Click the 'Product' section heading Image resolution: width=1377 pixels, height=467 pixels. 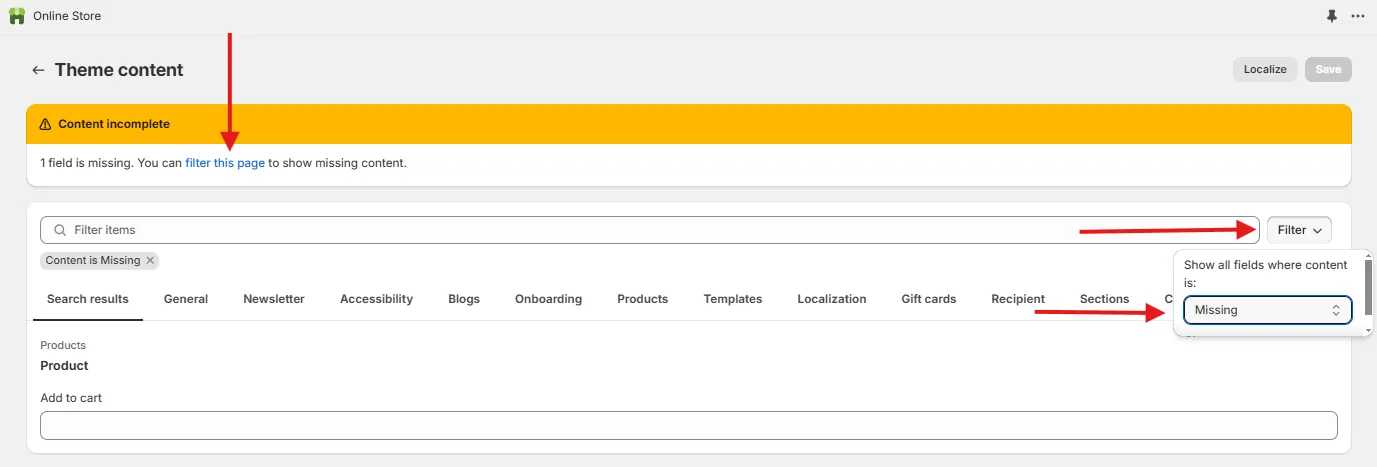[x=64, y=365]
